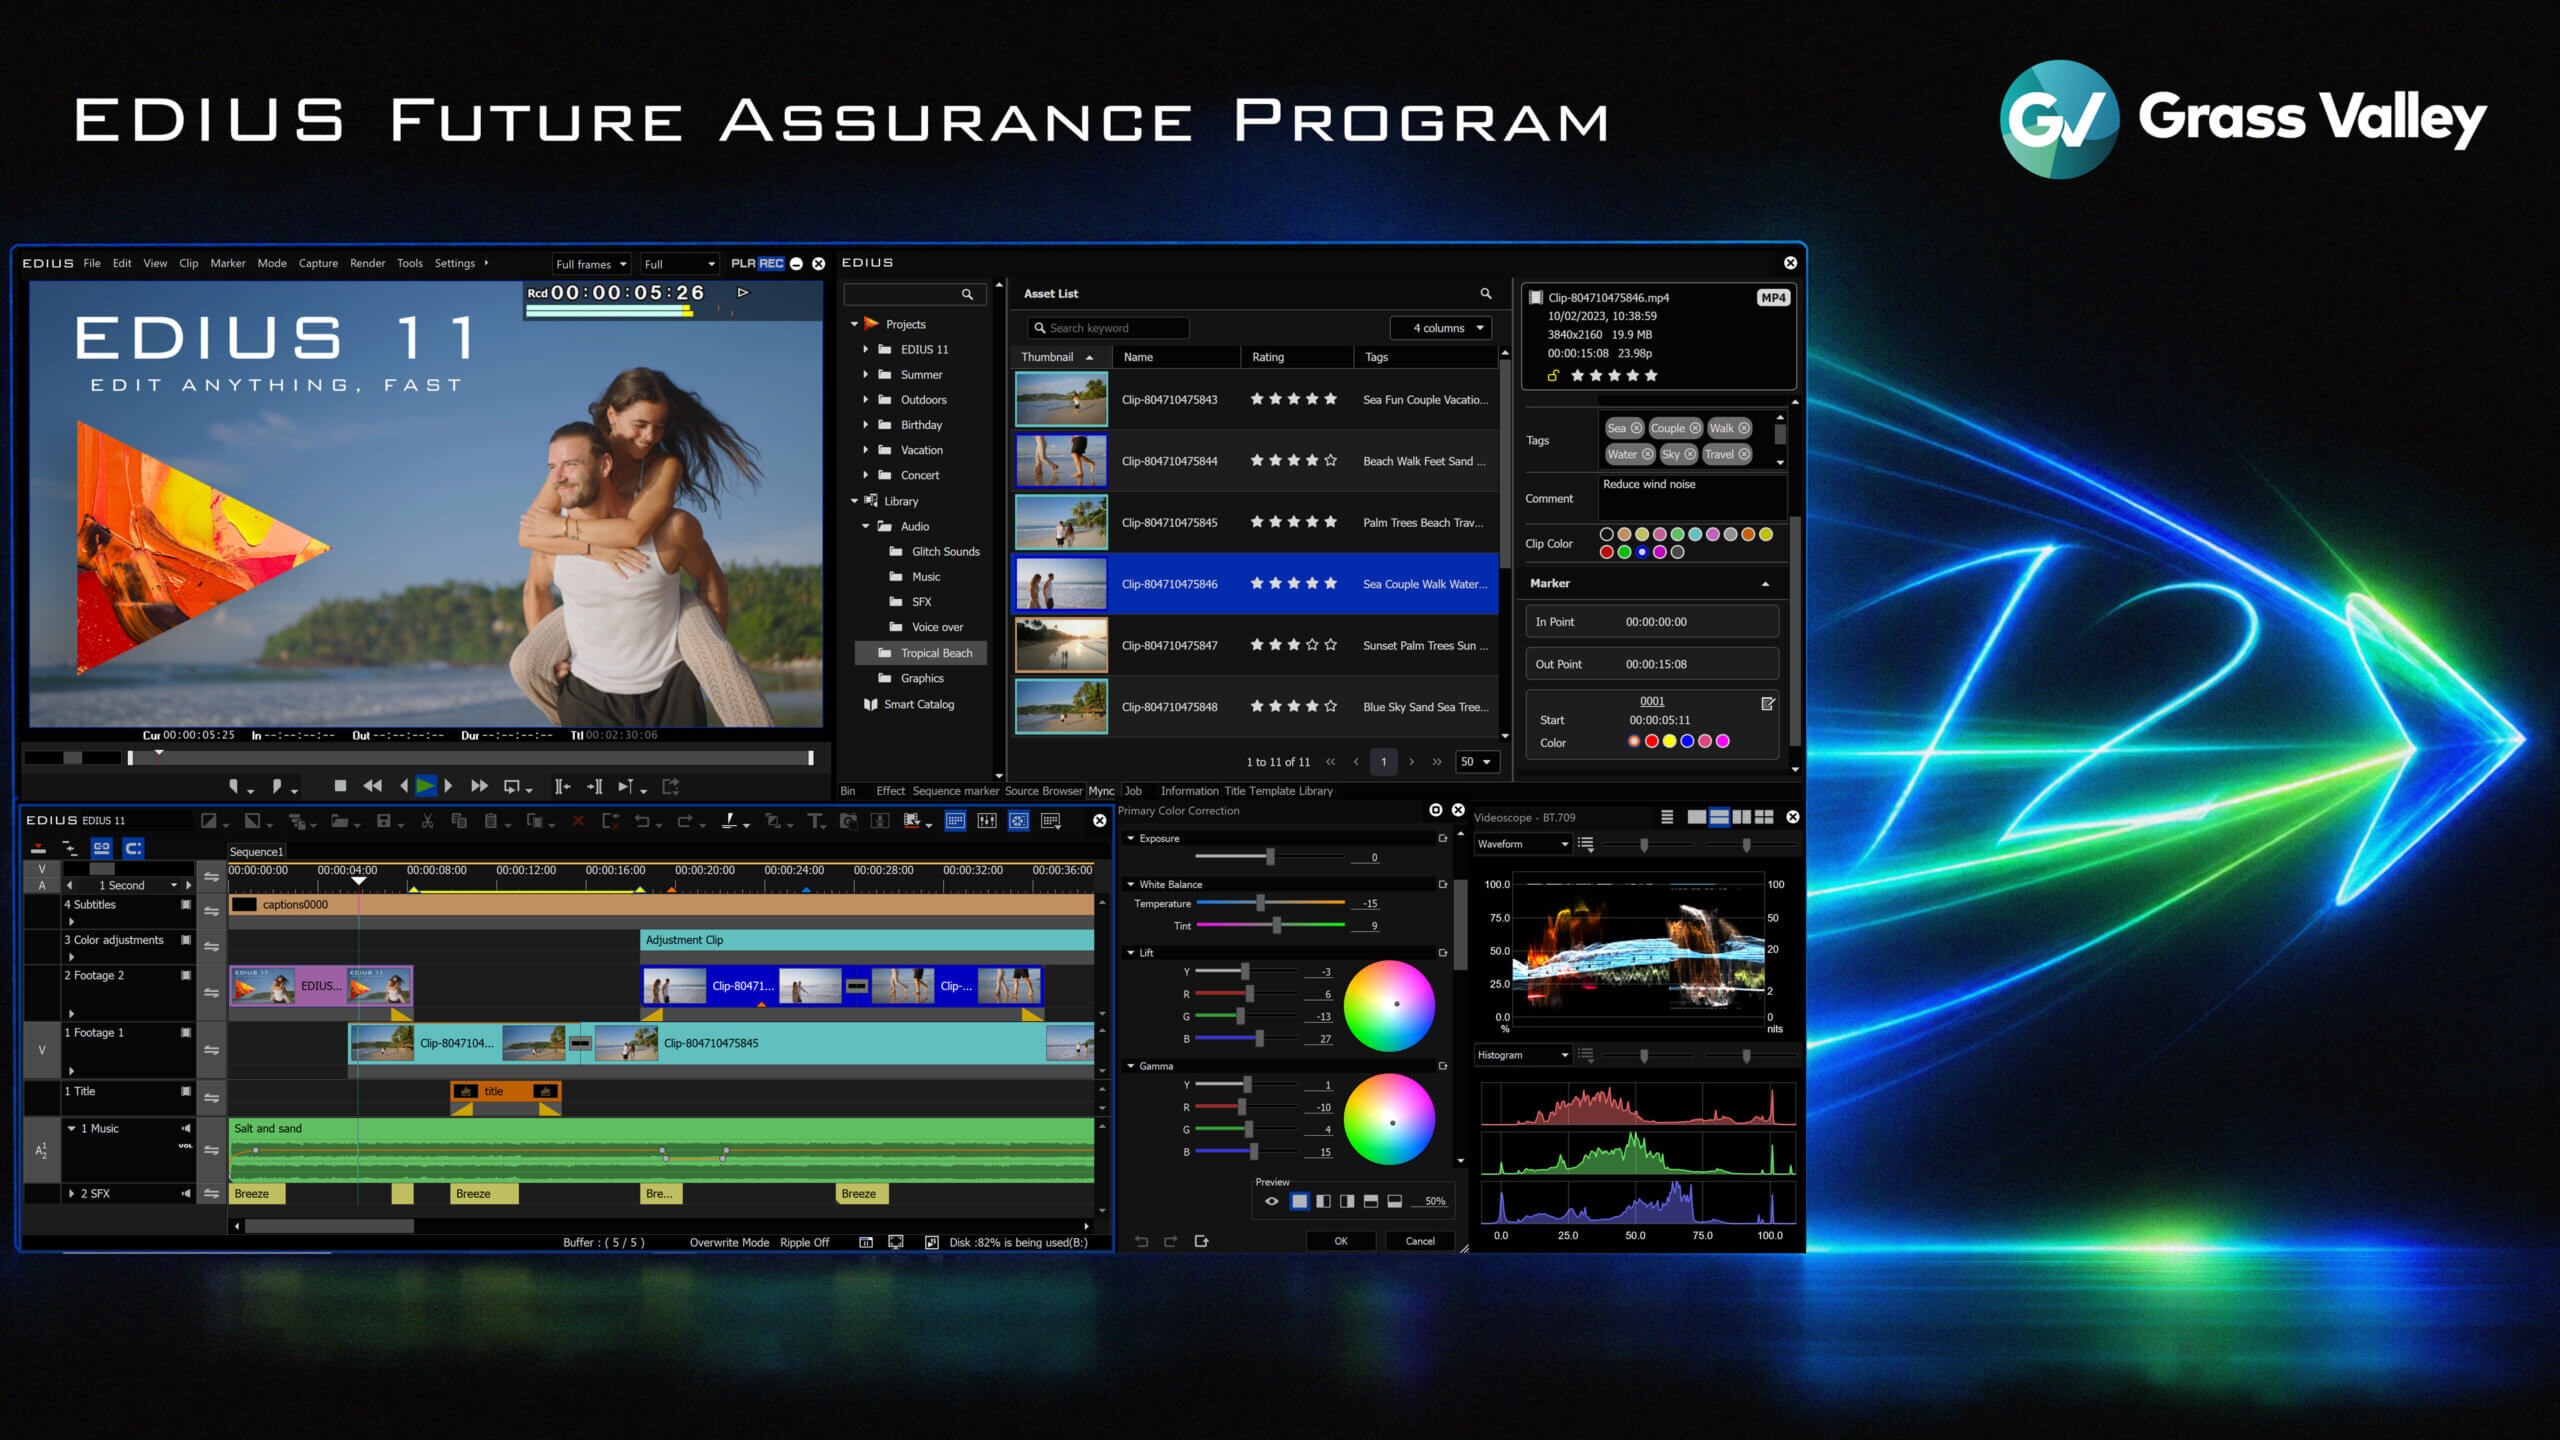
Task: Open the Full frames dropdown
Action: click(591, 264)
